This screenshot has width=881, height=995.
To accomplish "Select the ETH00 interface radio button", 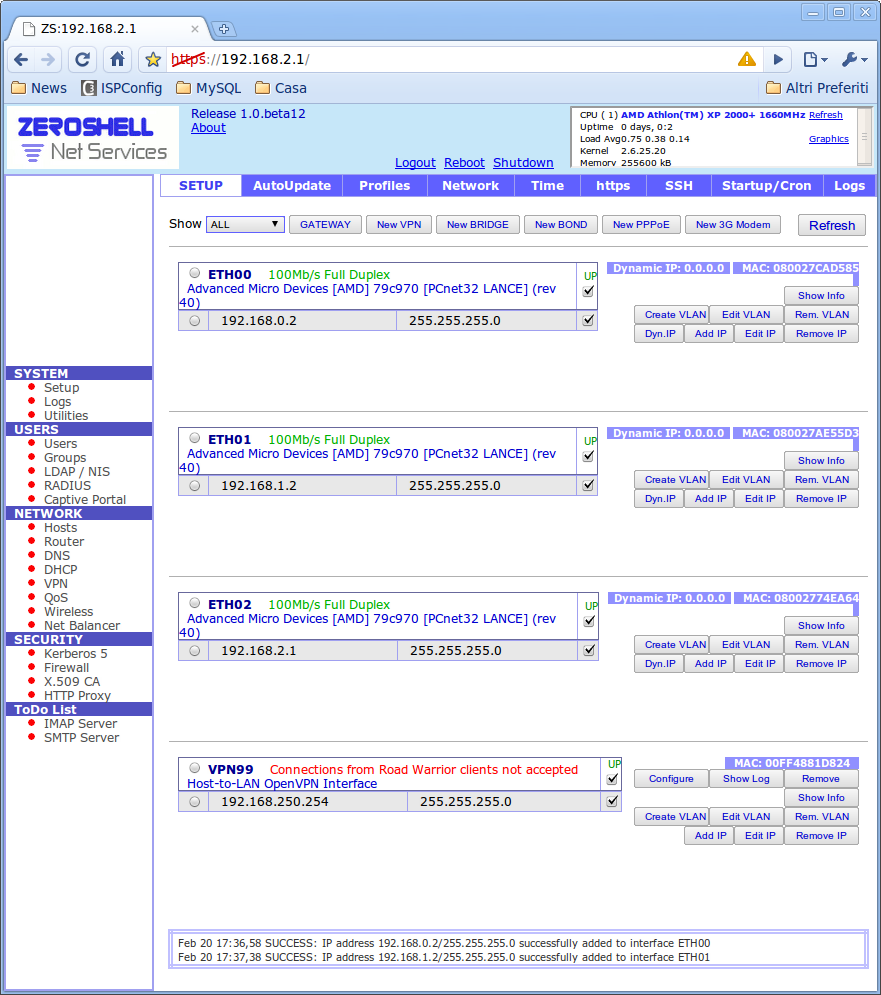I will [x=195, y=273].
